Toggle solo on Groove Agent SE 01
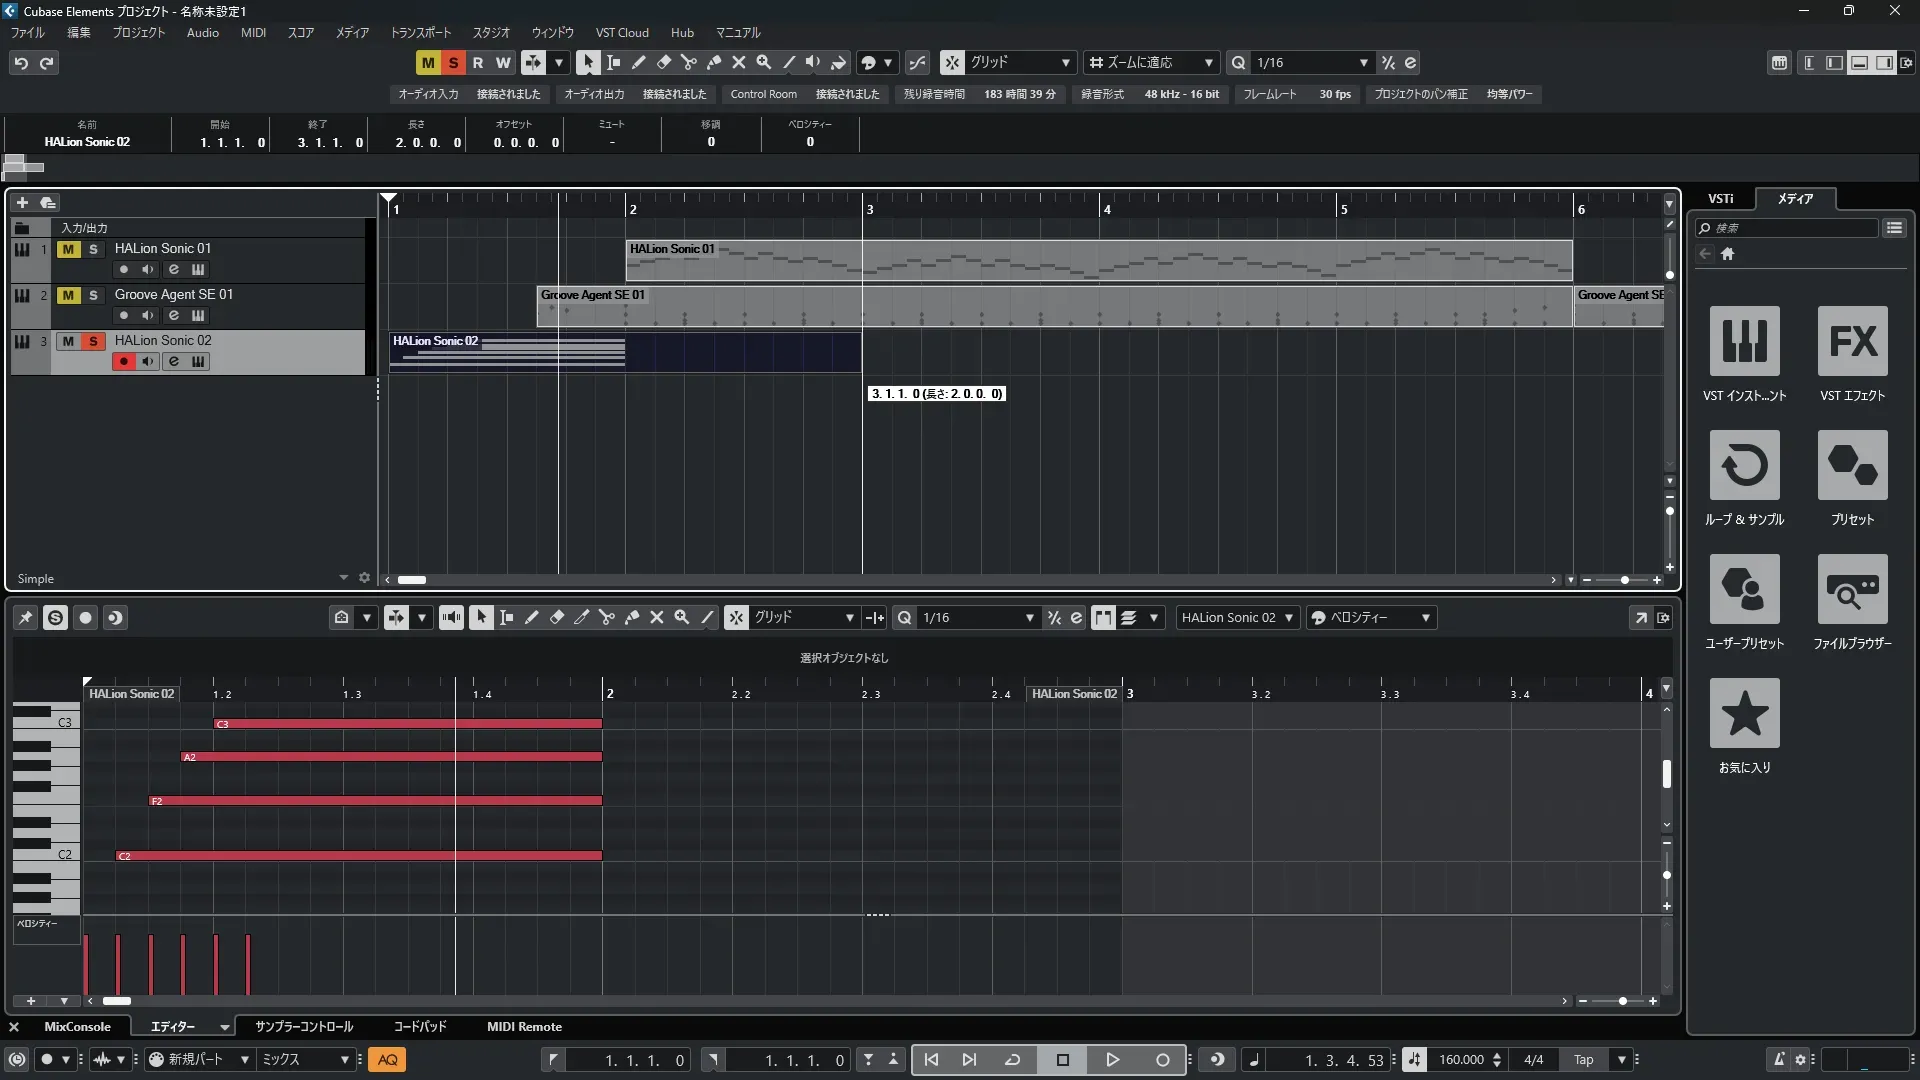This screenshot has width=1920, height=1080. pos(93,295)
